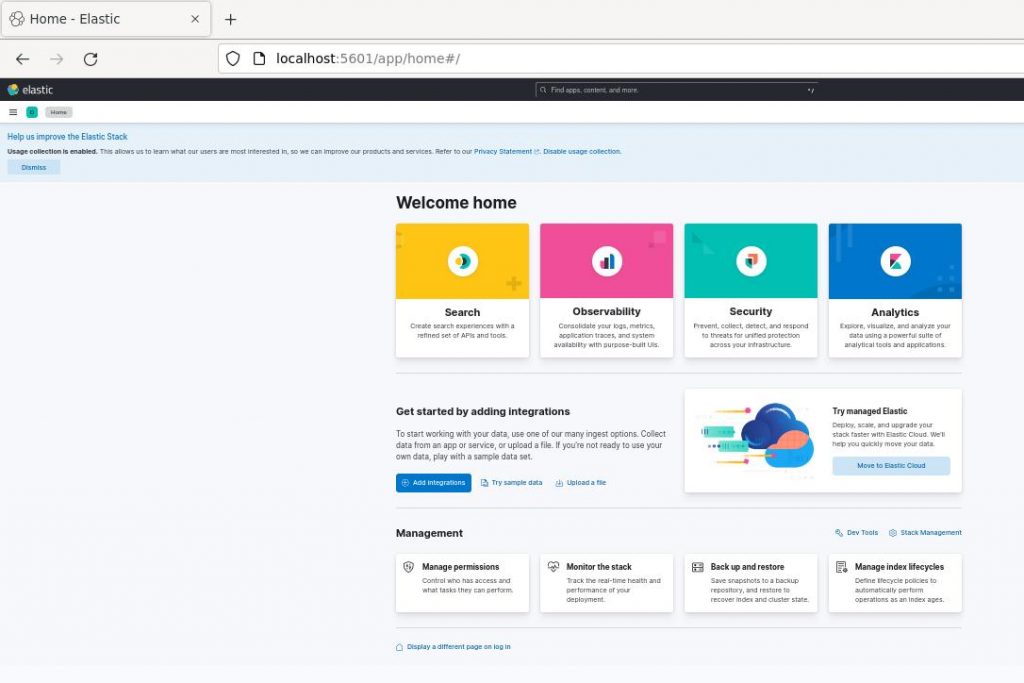Click the Upload a file icon

pos(559,483)
